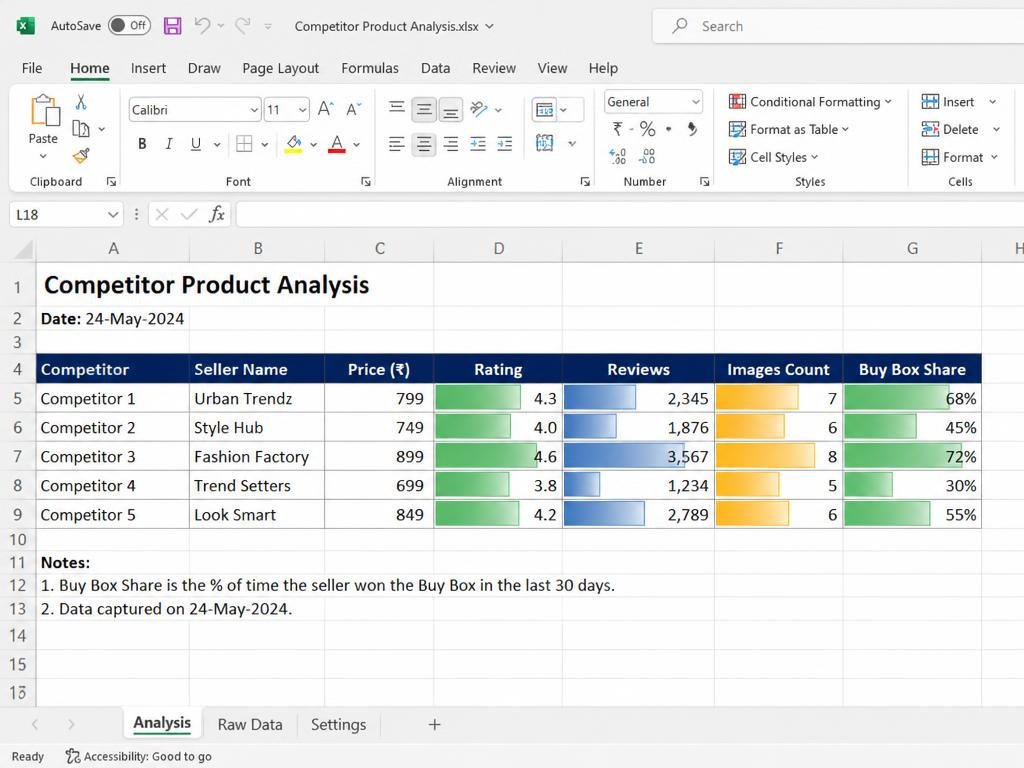The width and height of the screenshot is (1024, 768).
Task: Open the Conditional Formatting dropdown
Action: (810, 102)
